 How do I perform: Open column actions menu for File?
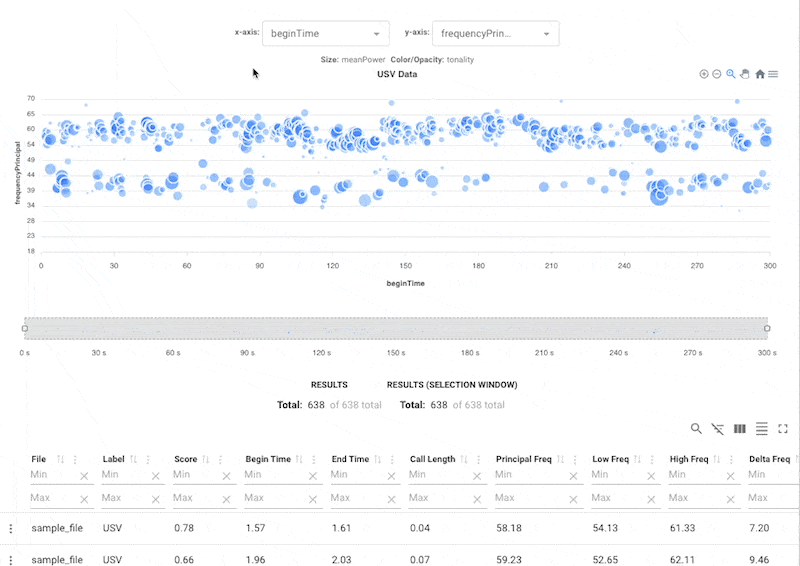tap(75, 459)
